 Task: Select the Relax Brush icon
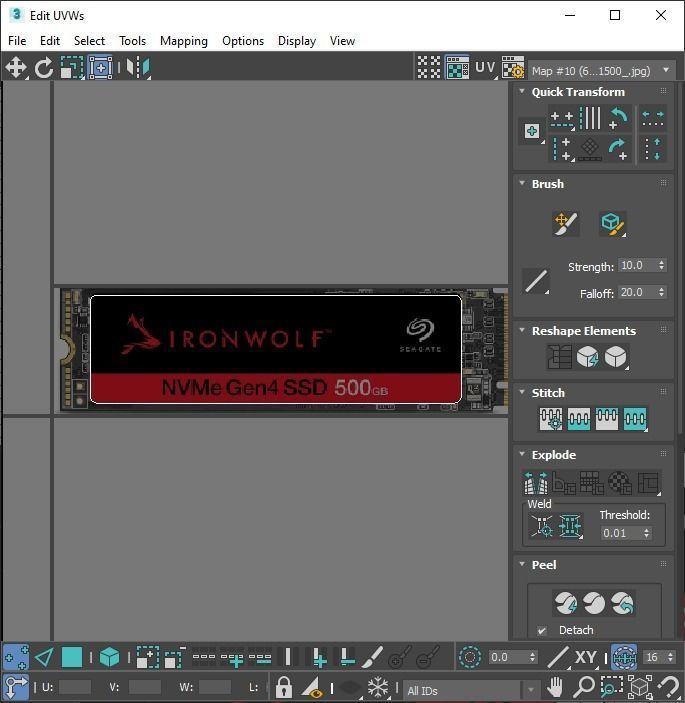point(612,224)
